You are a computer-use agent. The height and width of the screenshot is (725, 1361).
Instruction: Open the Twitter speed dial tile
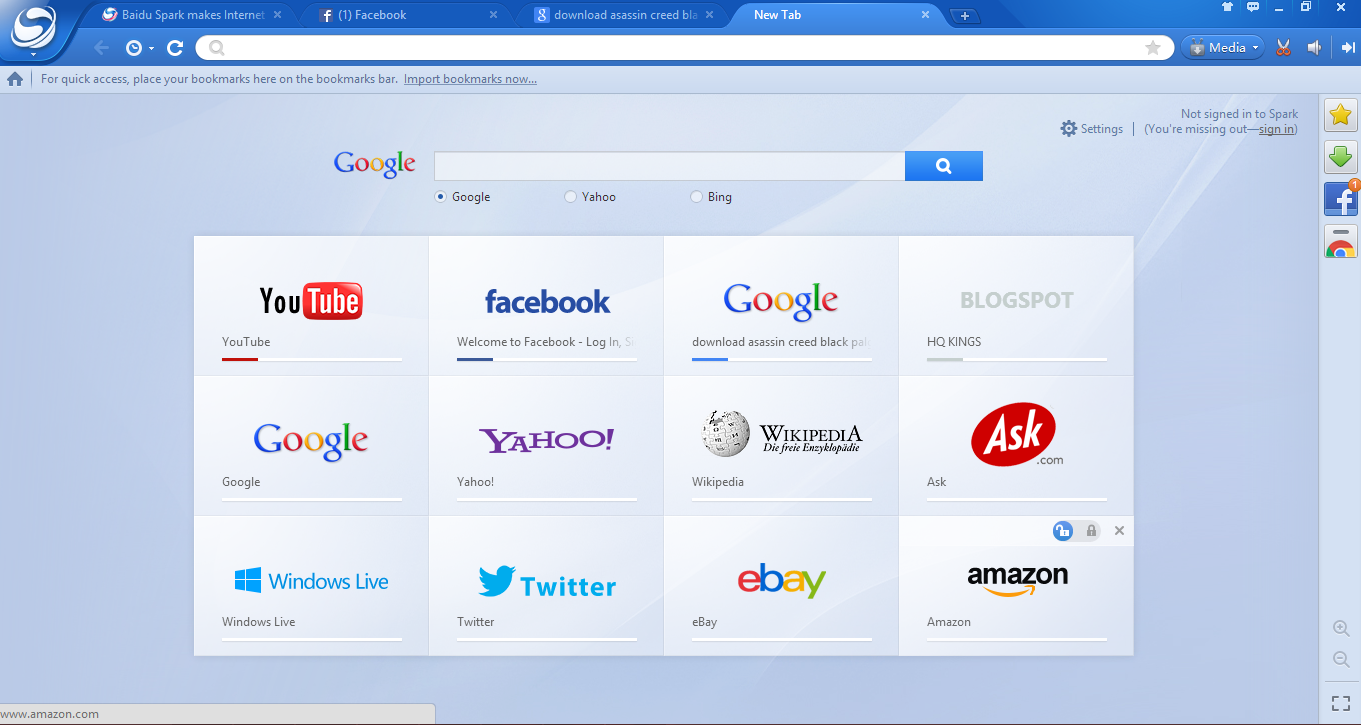tap(546, 586)
